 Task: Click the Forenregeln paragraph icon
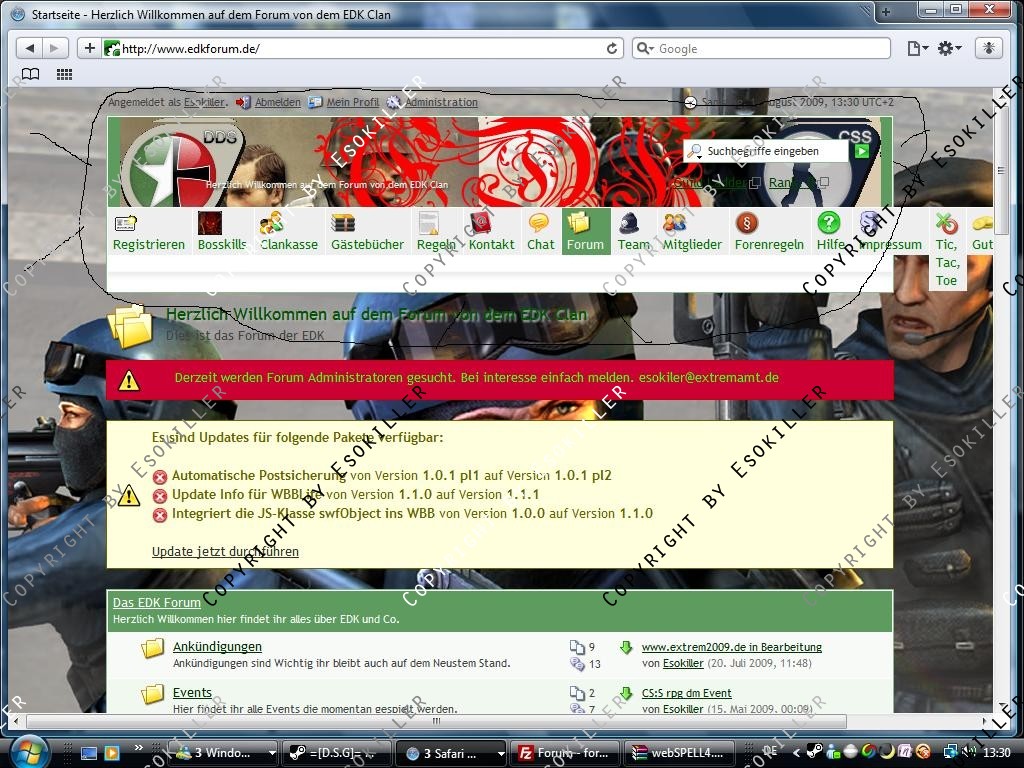click(746, 223)
